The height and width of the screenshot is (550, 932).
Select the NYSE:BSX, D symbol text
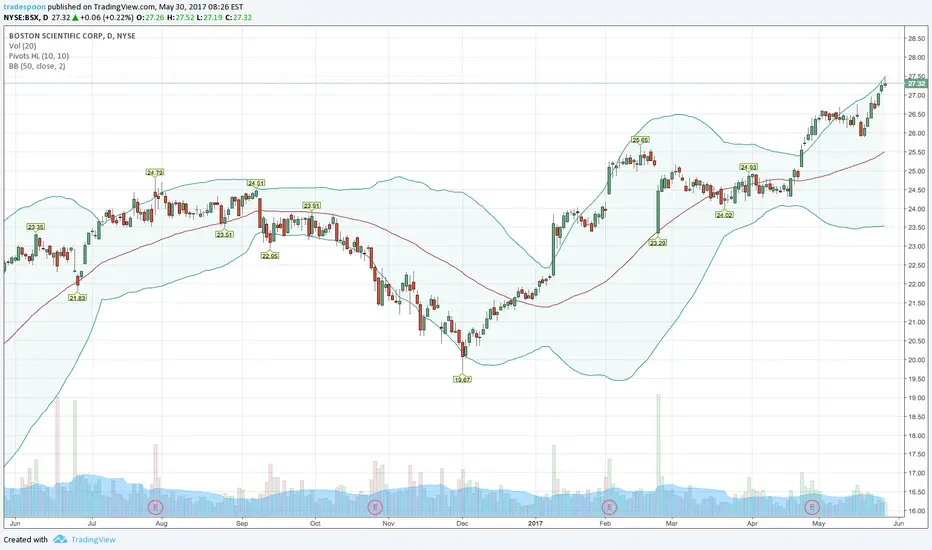(x=26, y=17)
